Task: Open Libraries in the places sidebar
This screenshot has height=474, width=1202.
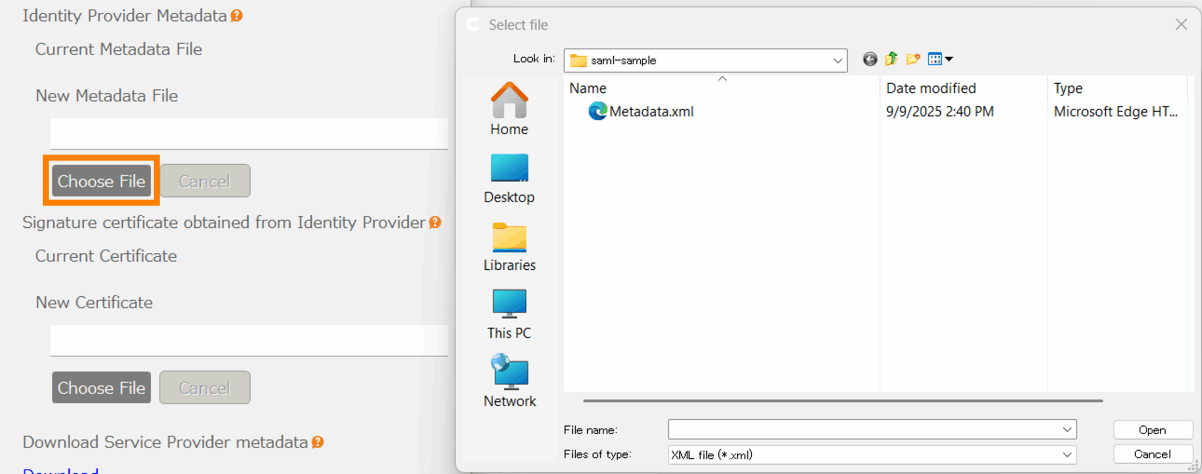Action: click(509, 246)
